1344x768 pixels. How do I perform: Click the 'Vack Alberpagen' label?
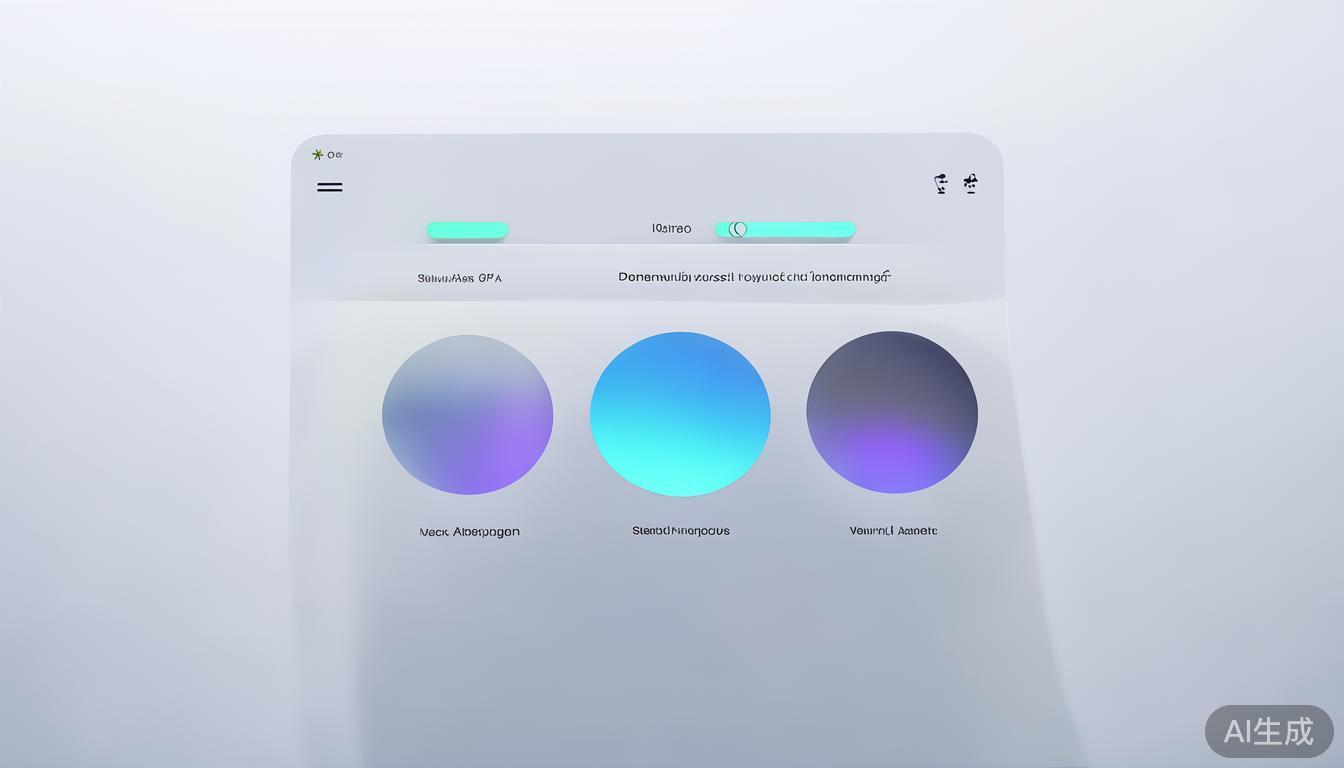(x=469, y=532)
